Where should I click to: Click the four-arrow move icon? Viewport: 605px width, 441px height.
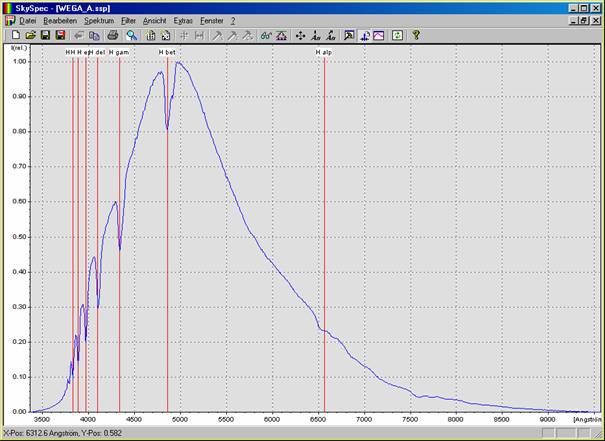301,35
